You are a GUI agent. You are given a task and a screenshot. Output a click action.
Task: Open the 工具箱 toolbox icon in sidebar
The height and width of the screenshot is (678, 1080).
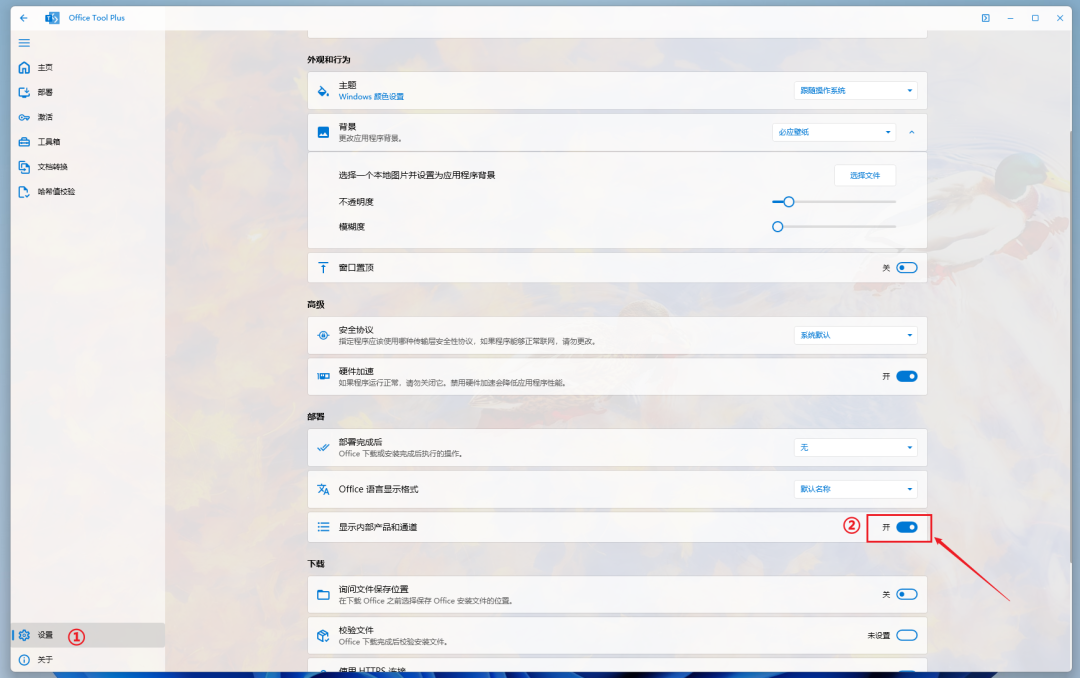pyautogui.click(x=24, y=142)
